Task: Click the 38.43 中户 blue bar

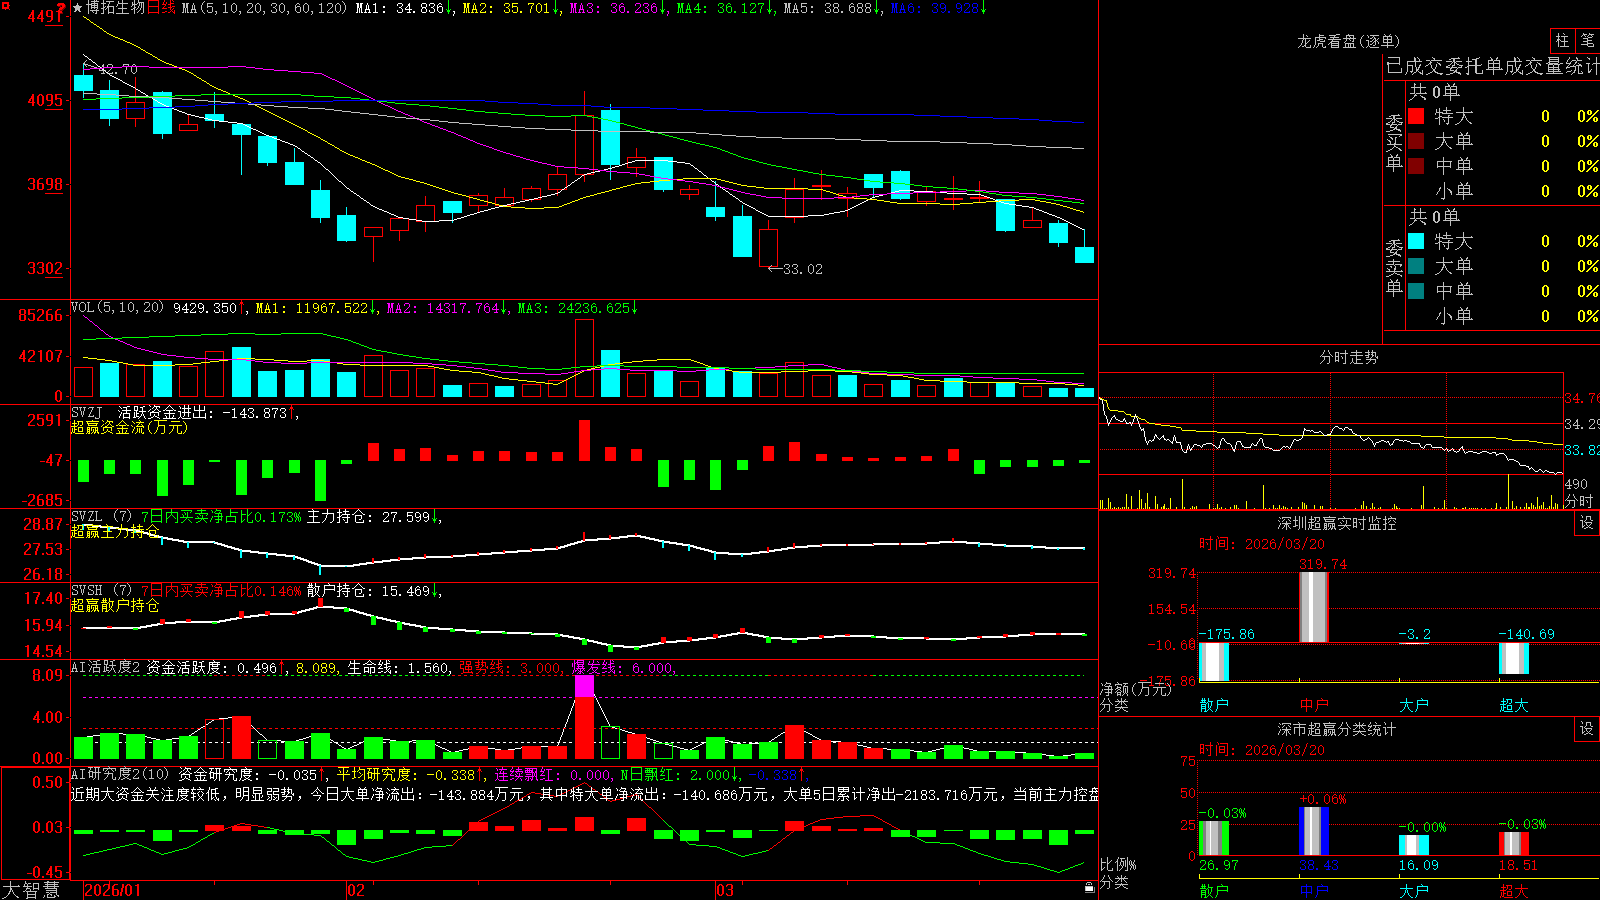Action: tap(1314, 831)
